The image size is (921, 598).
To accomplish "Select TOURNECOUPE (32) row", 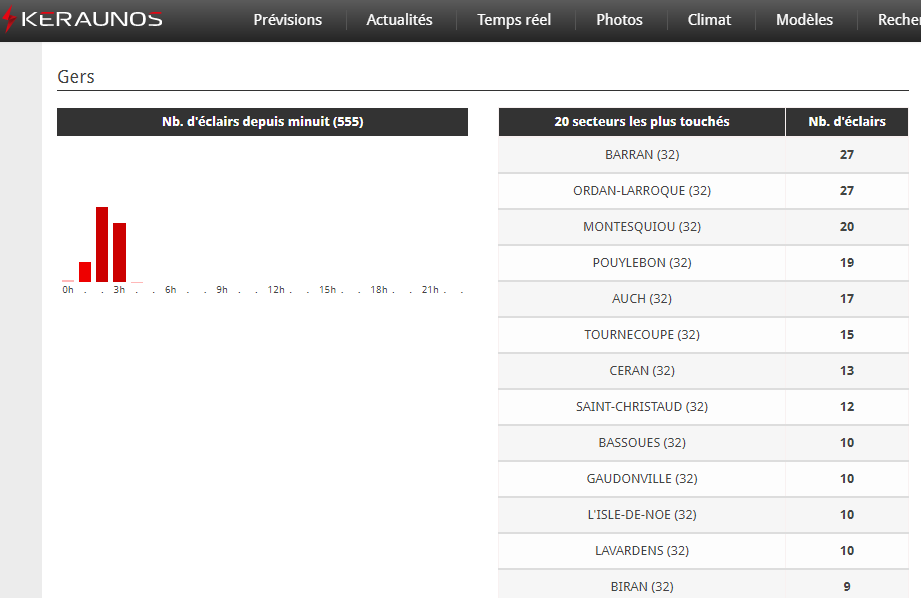I will coord(642,335).
